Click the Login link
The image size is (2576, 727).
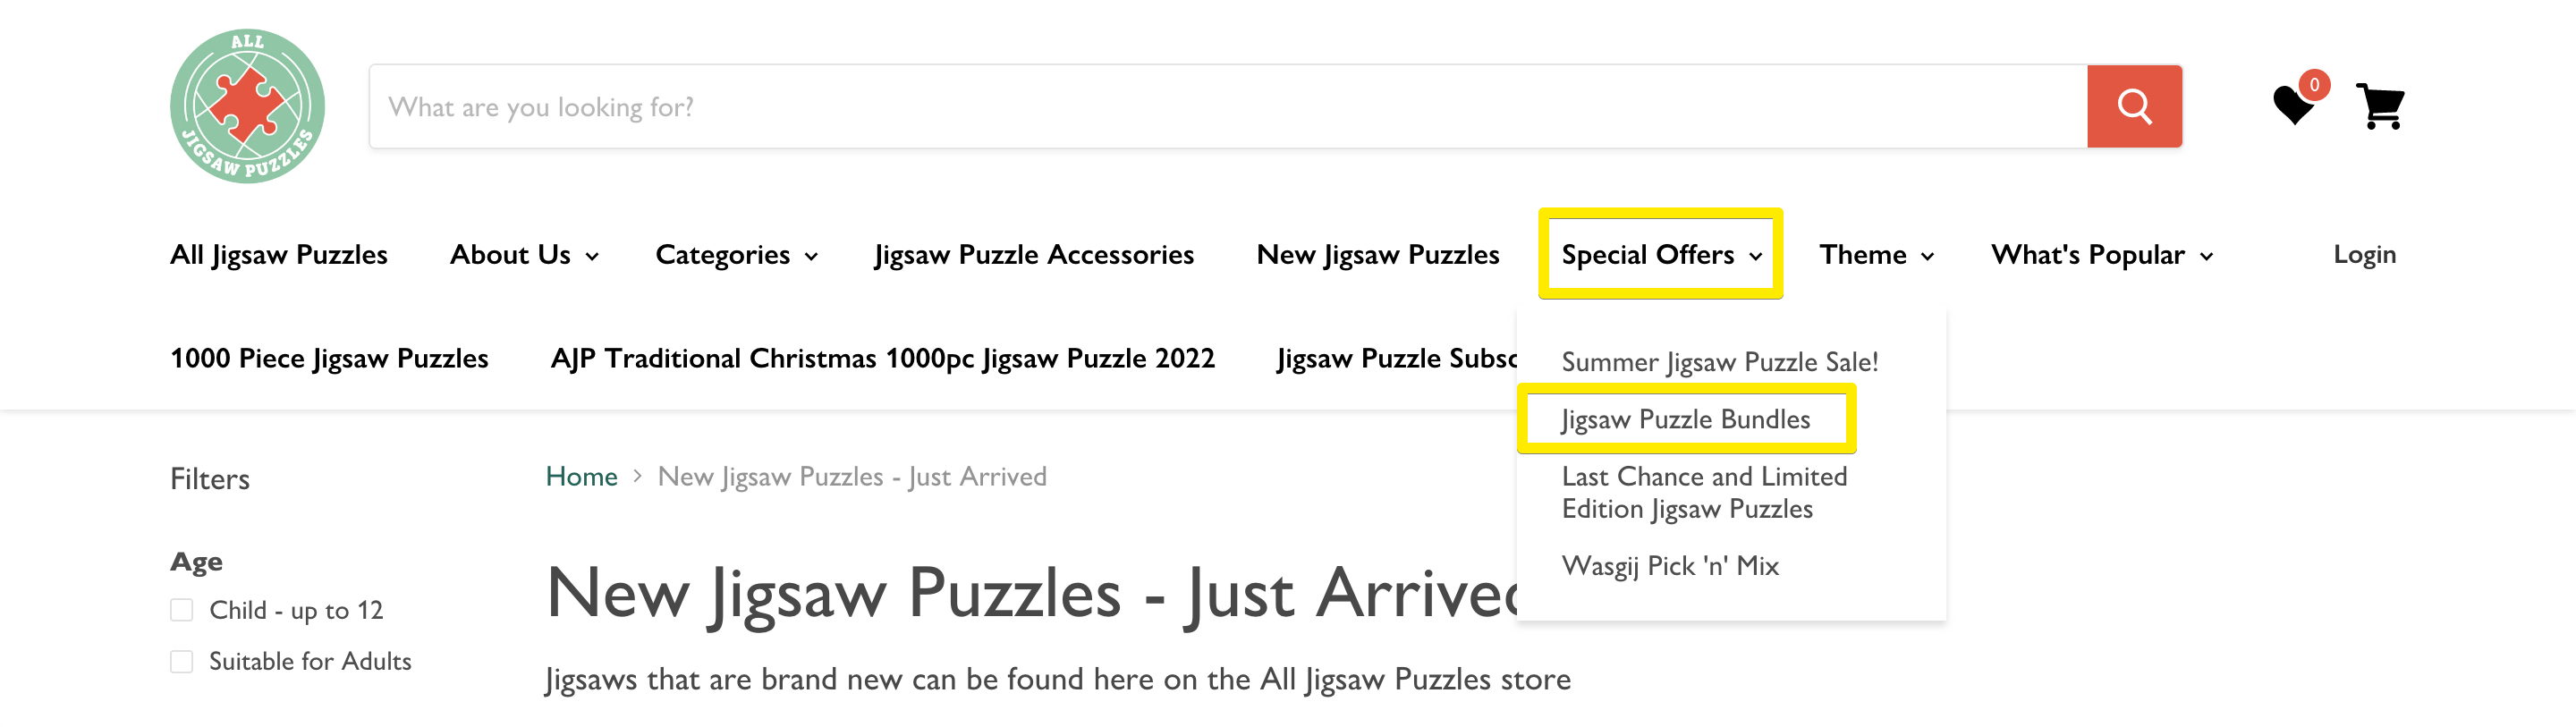pyautogui.click(x=2363, y=255)
